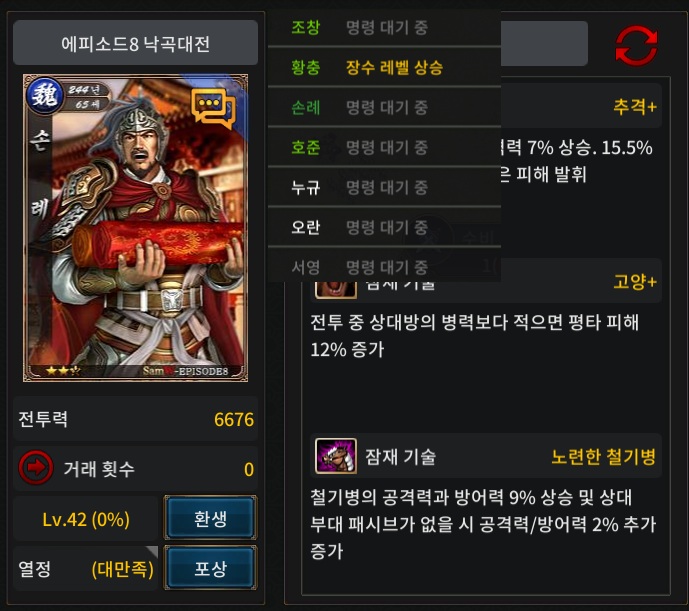Click the red arrow trade count icon
The height and width of the screenshot is (611, 689).
[x=36, y=468]
